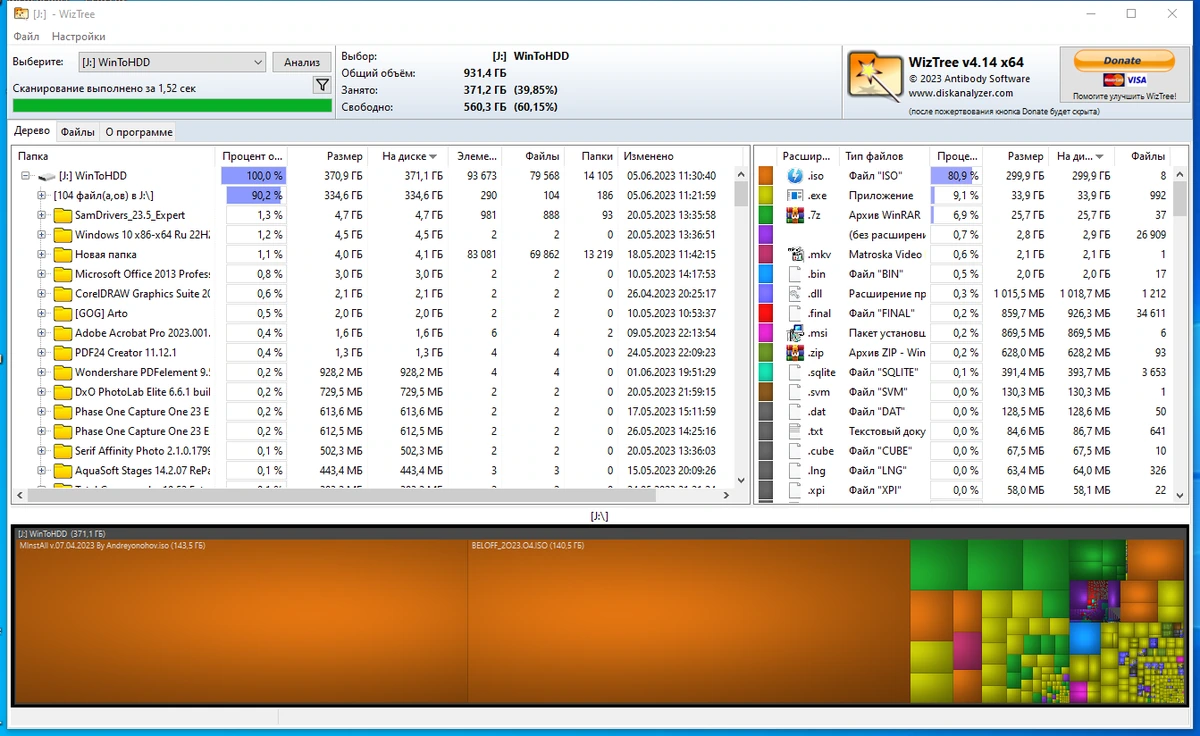The width and height of the screenshot is (1200, 736).
Task: Switch to the Дерево tab
Action: point(32,131)
